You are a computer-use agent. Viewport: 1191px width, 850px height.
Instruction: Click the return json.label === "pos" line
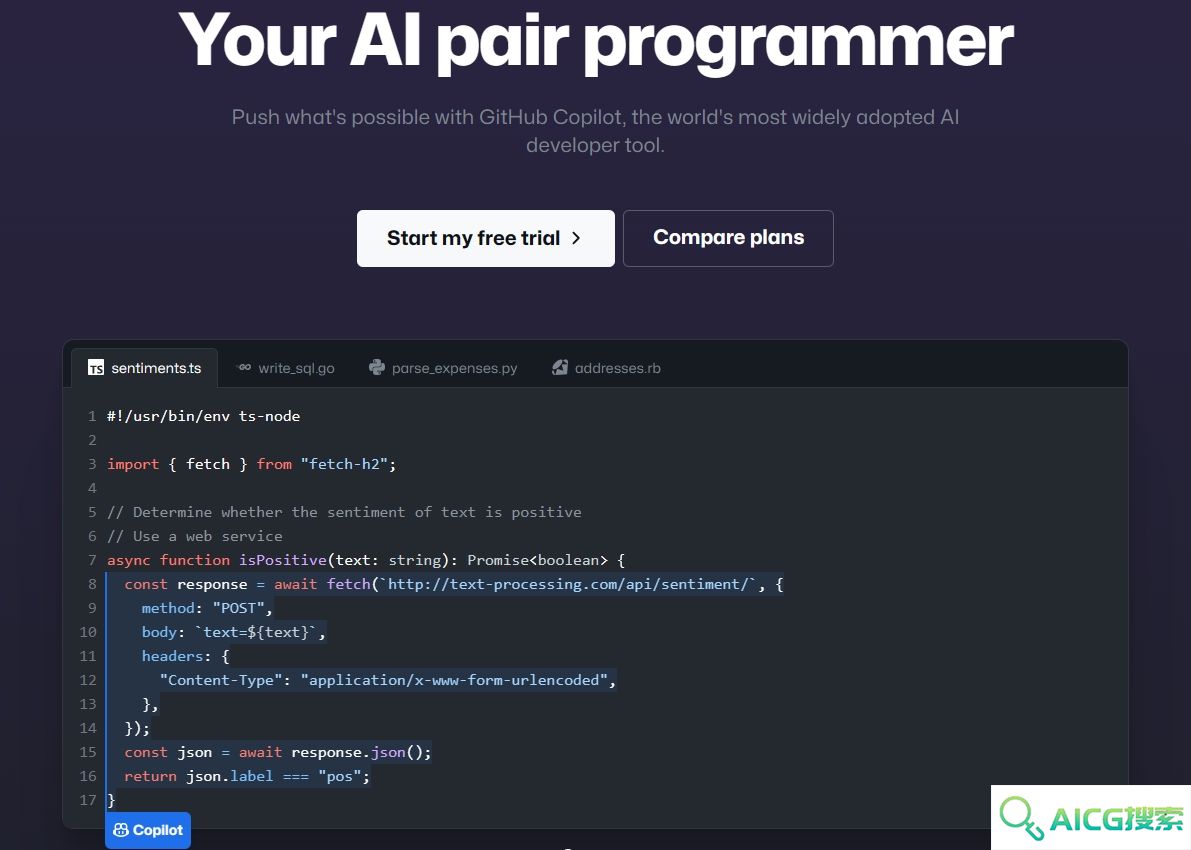pyautogui.click(x=247, y=776)
